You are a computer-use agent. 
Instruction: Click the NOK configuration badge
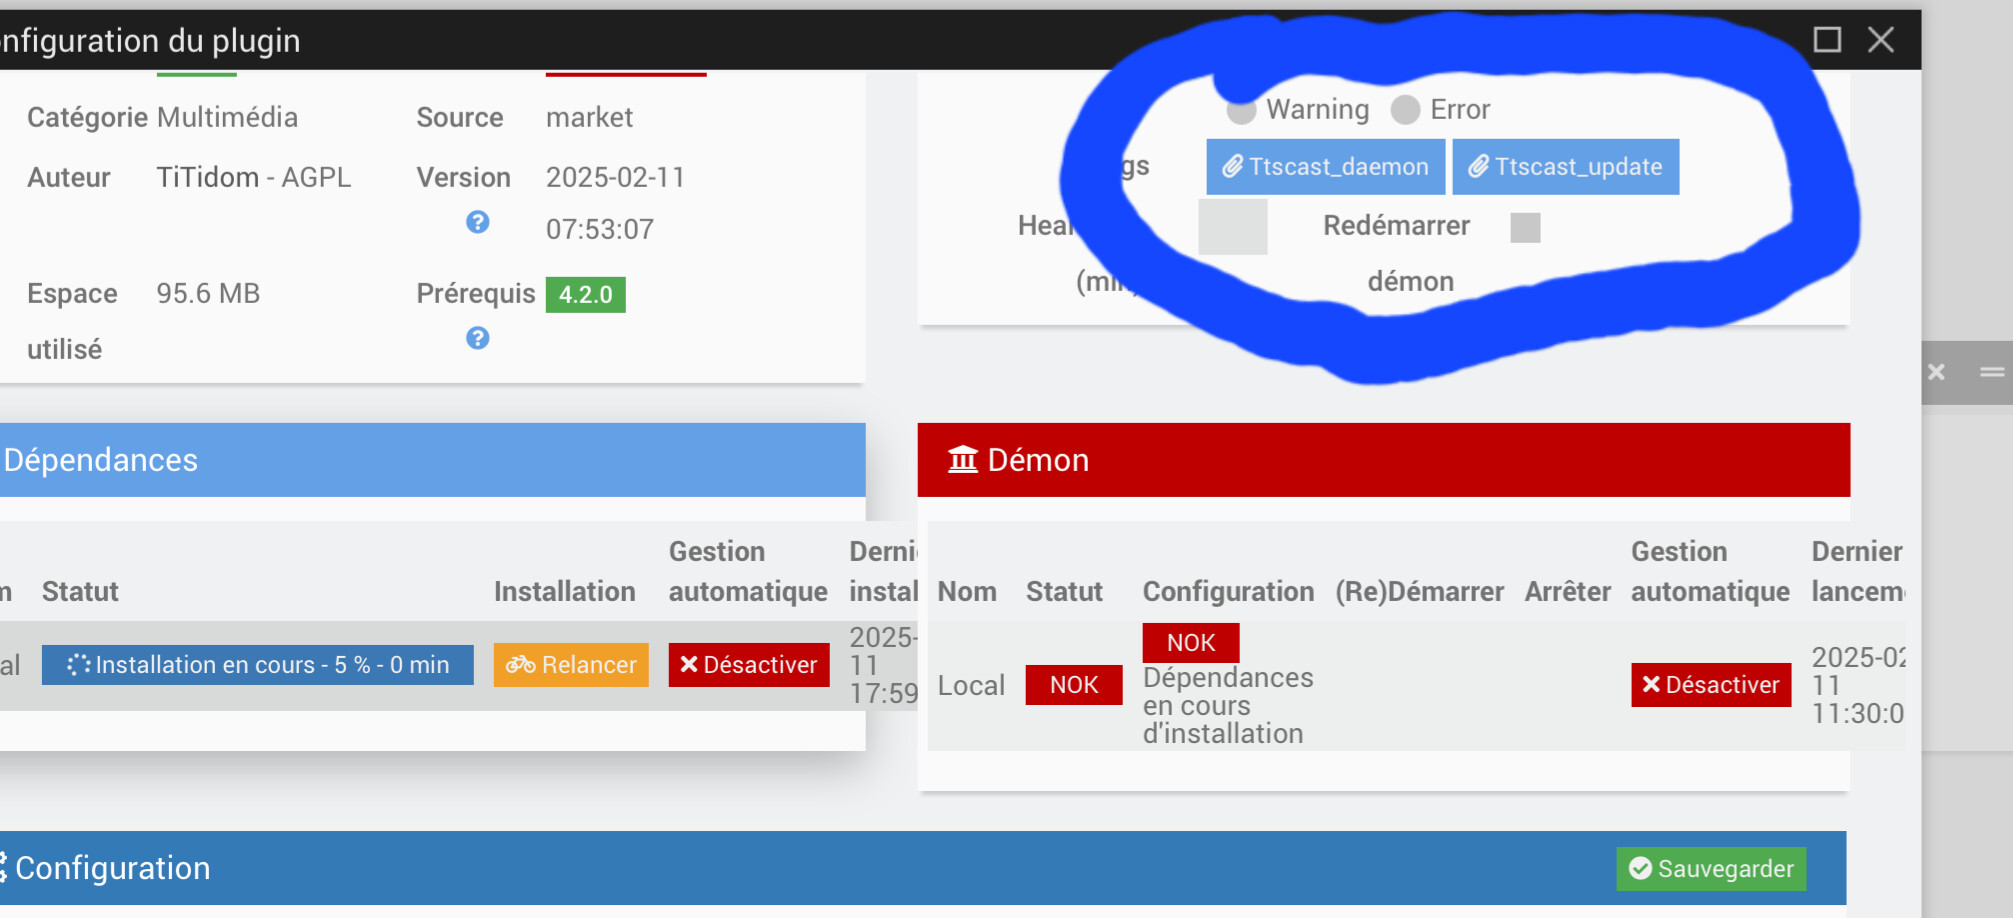point(1191,643)
